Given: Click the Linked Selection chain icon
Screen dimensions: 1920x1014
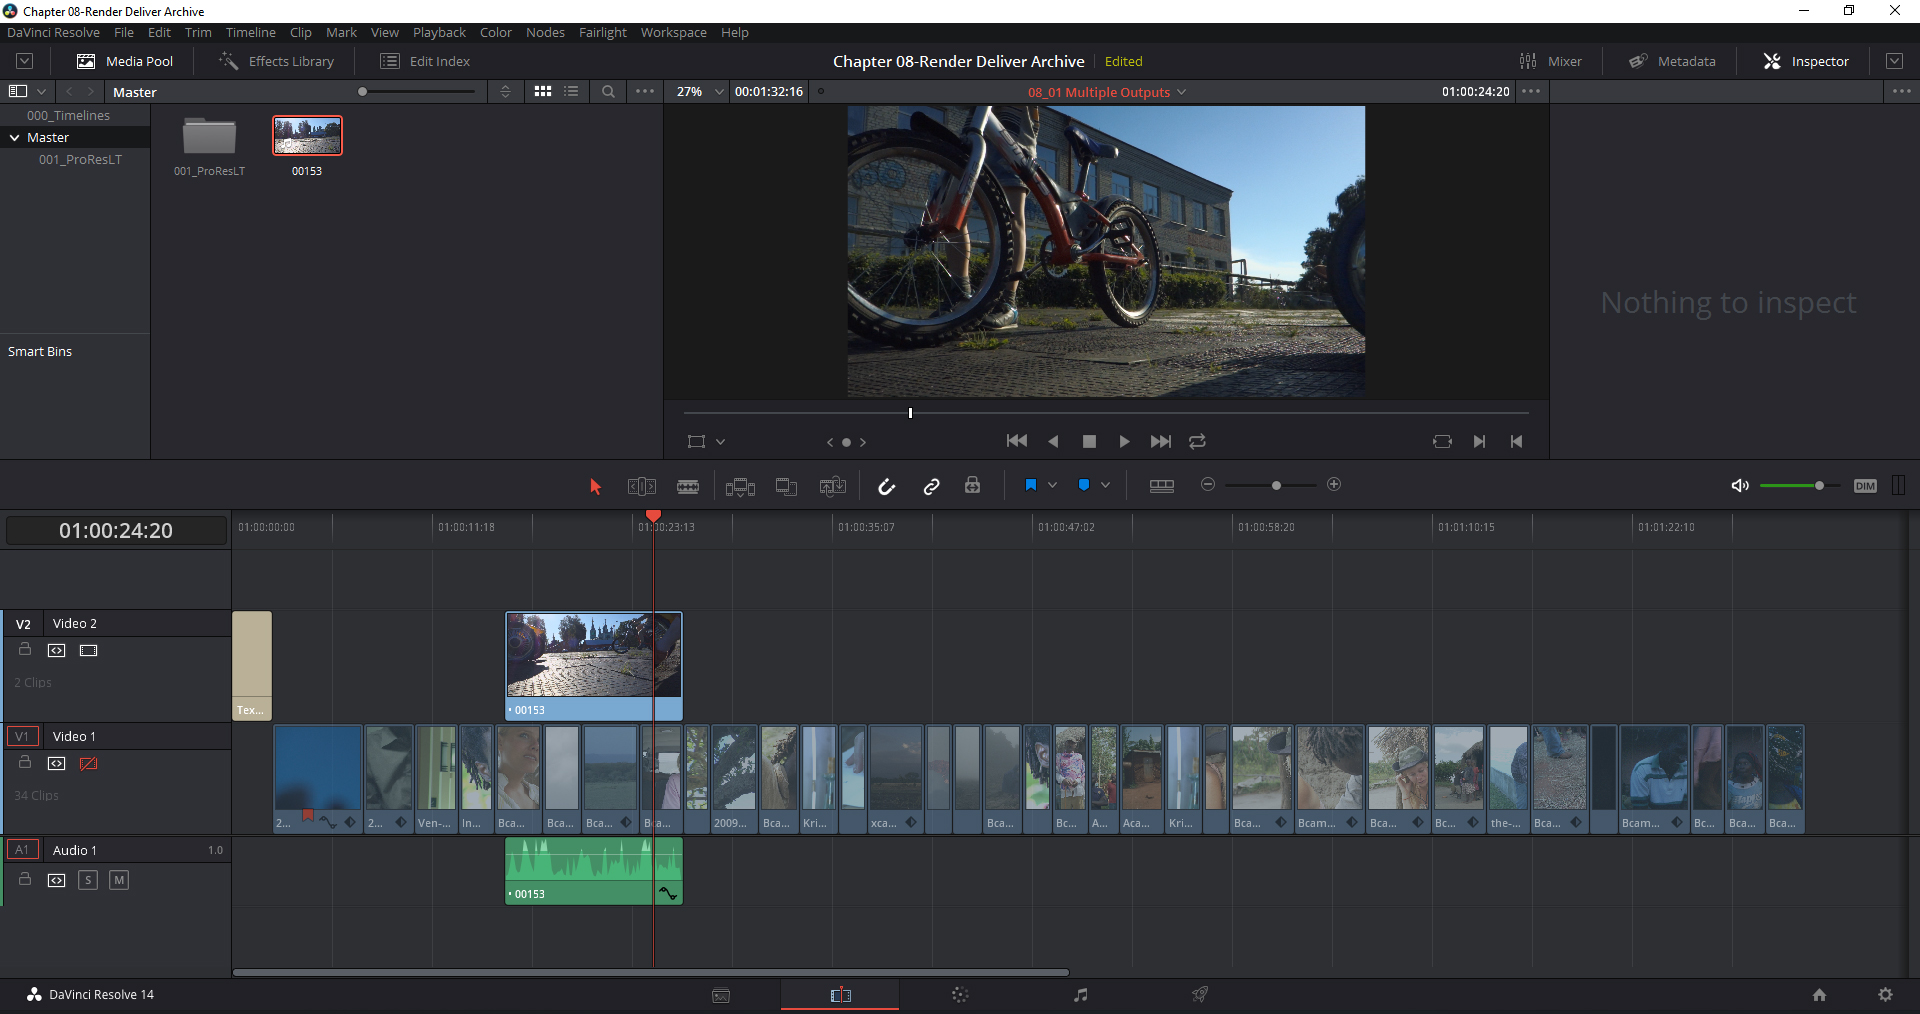Looking at the screenshot, I should pyautogui.click(x=931, y=486).
